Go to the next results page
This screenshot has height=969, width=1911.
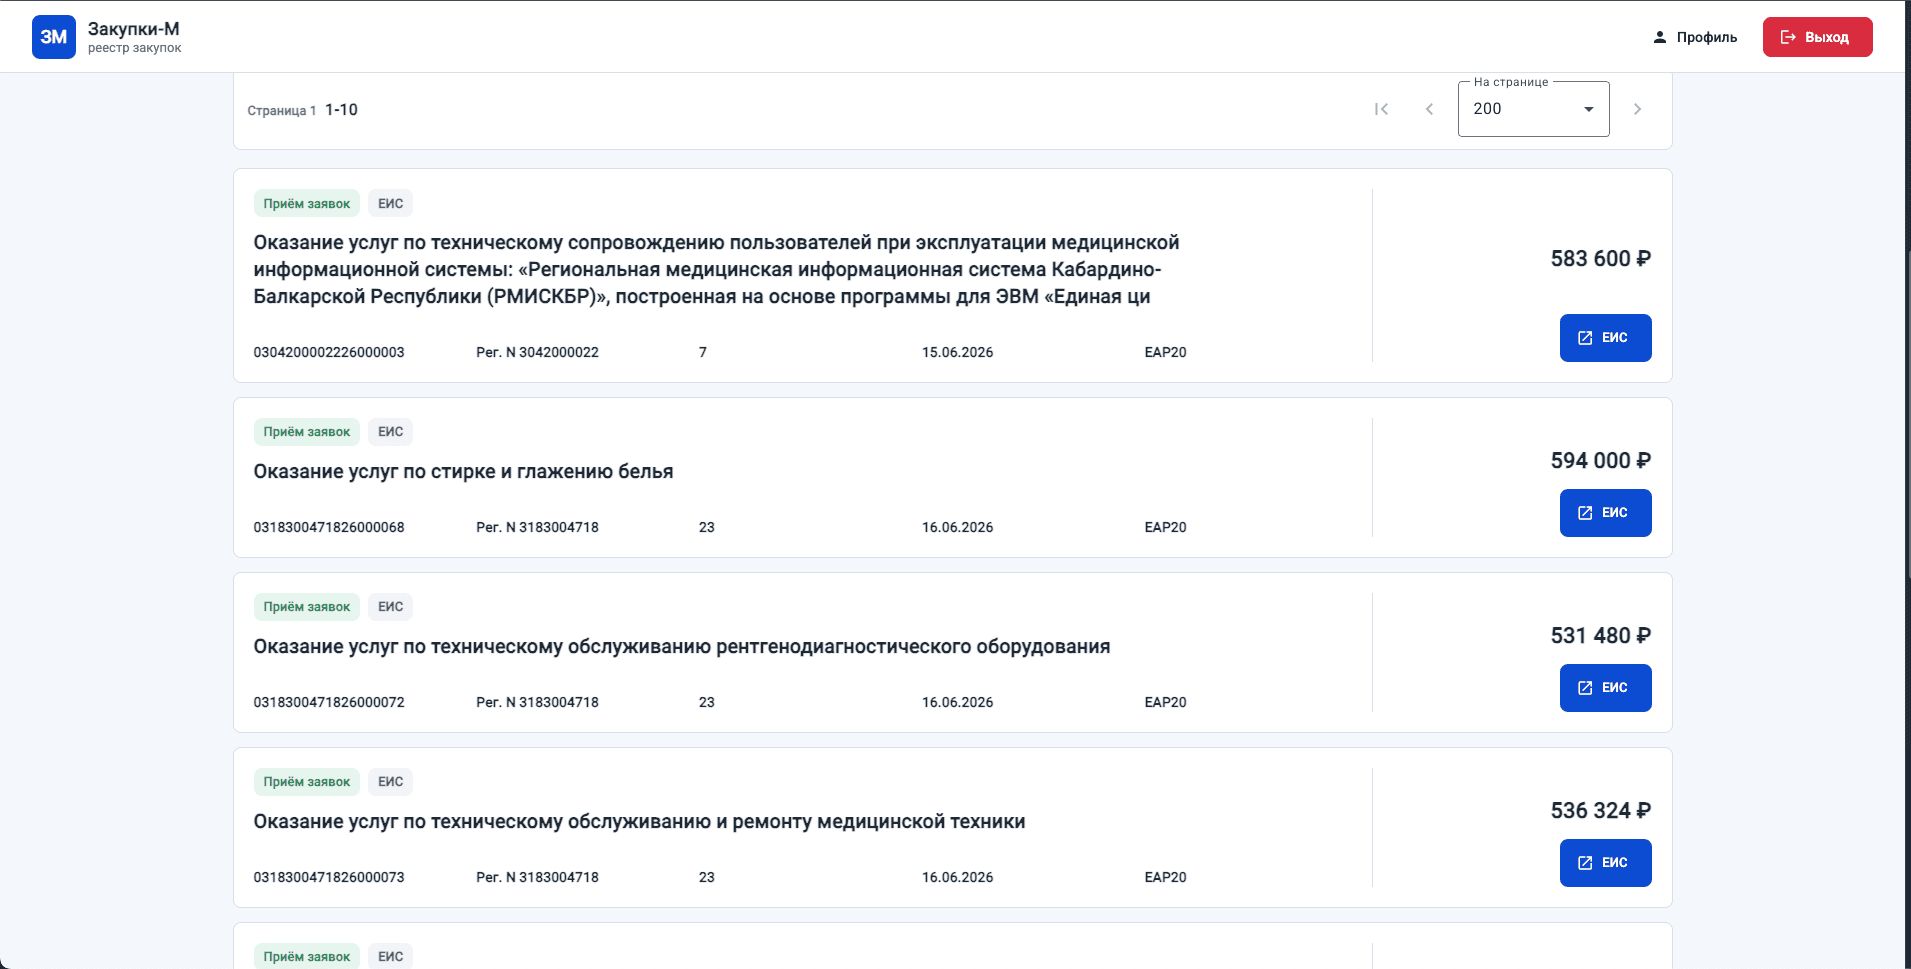tap(1637, 109)
